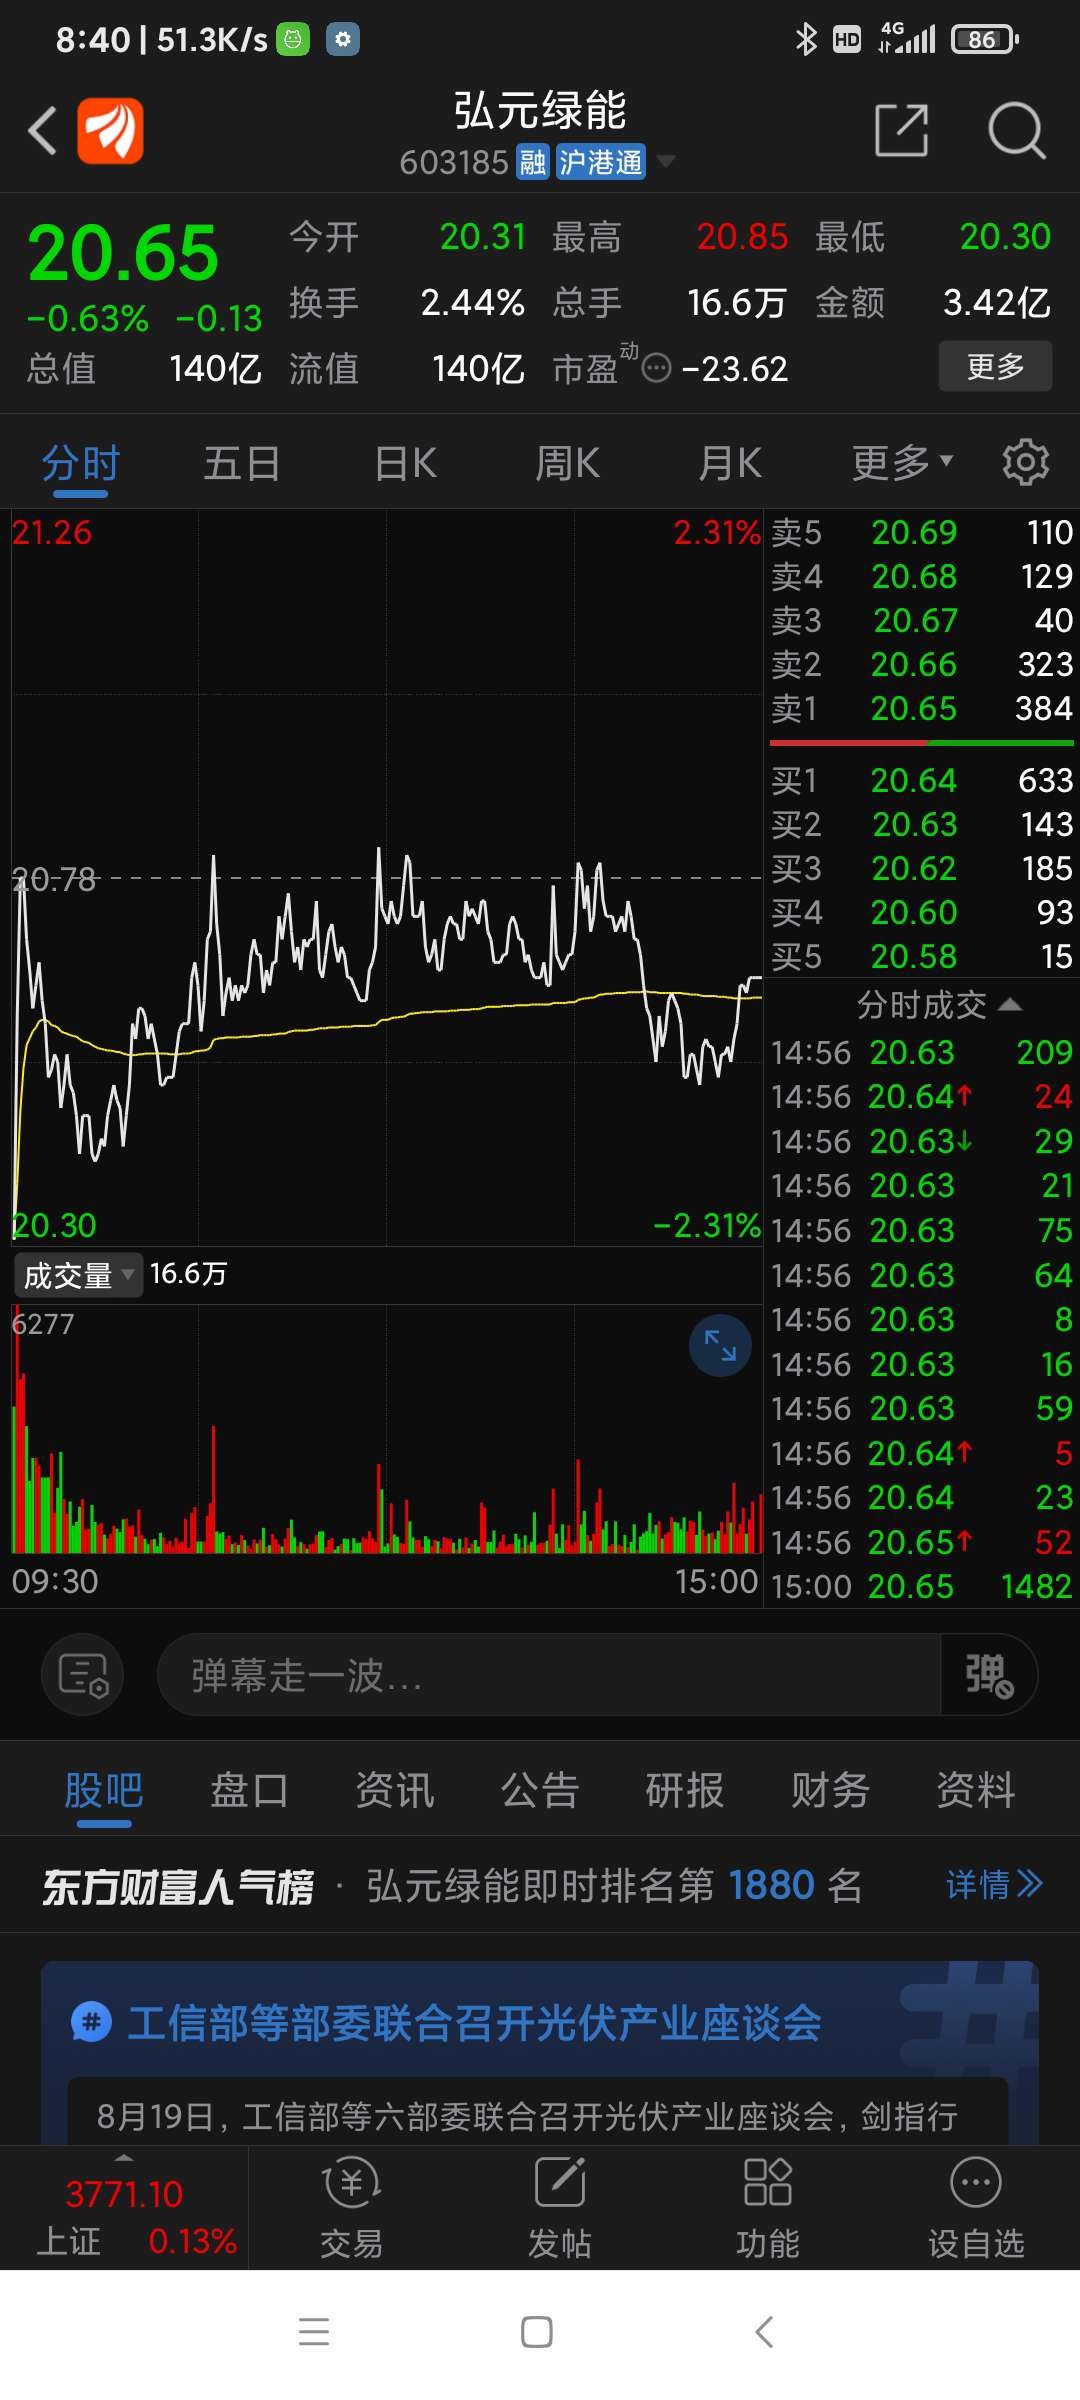Tap the 更多 quote details button

(995, 366)
